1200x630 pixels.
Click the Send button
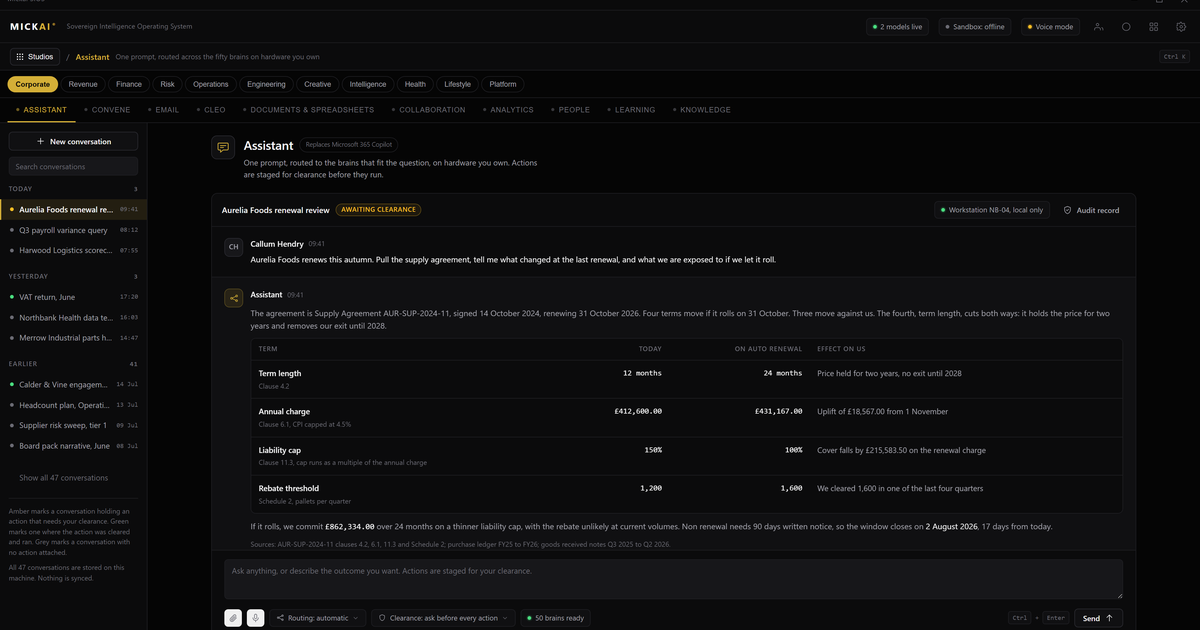[x=1098, y=618]
